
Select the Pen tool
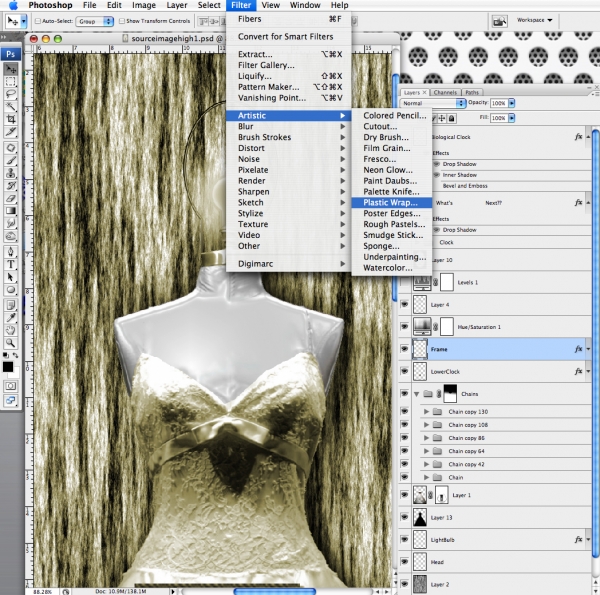11,252
